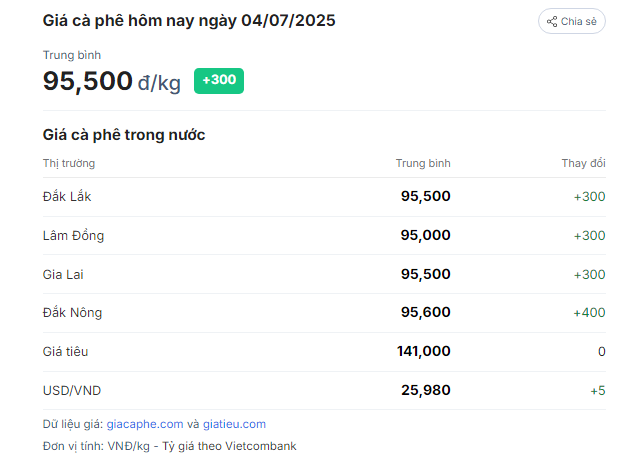Click the 25,980 exchange rate value
Screen dimensions: 635x469
point(426,390)
